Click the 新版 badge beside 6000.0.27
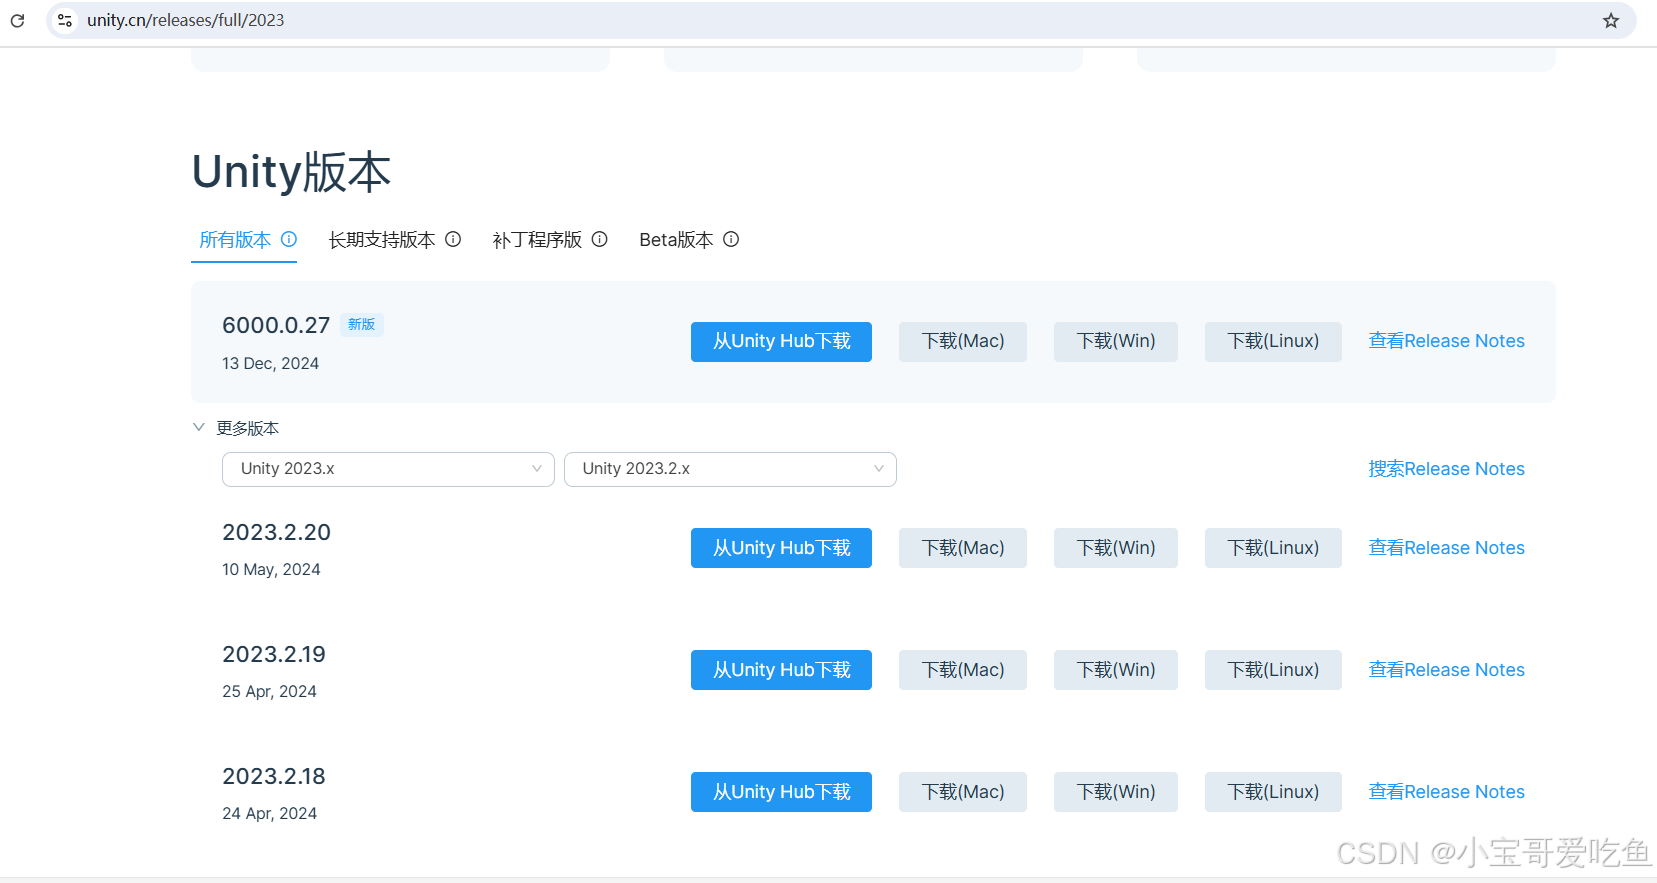This screenshot has width=1657, height=883. coord(362,324)
